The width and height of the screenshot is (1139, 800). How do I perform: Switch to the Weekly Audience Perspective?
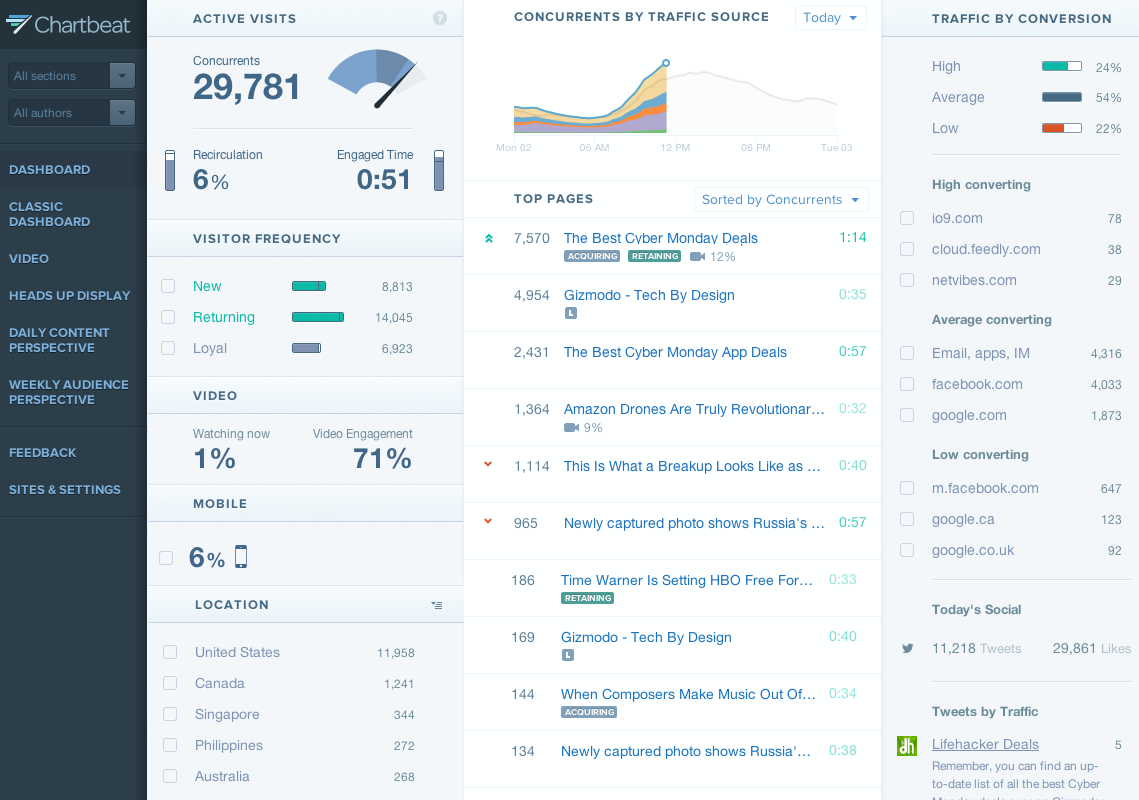68,392
